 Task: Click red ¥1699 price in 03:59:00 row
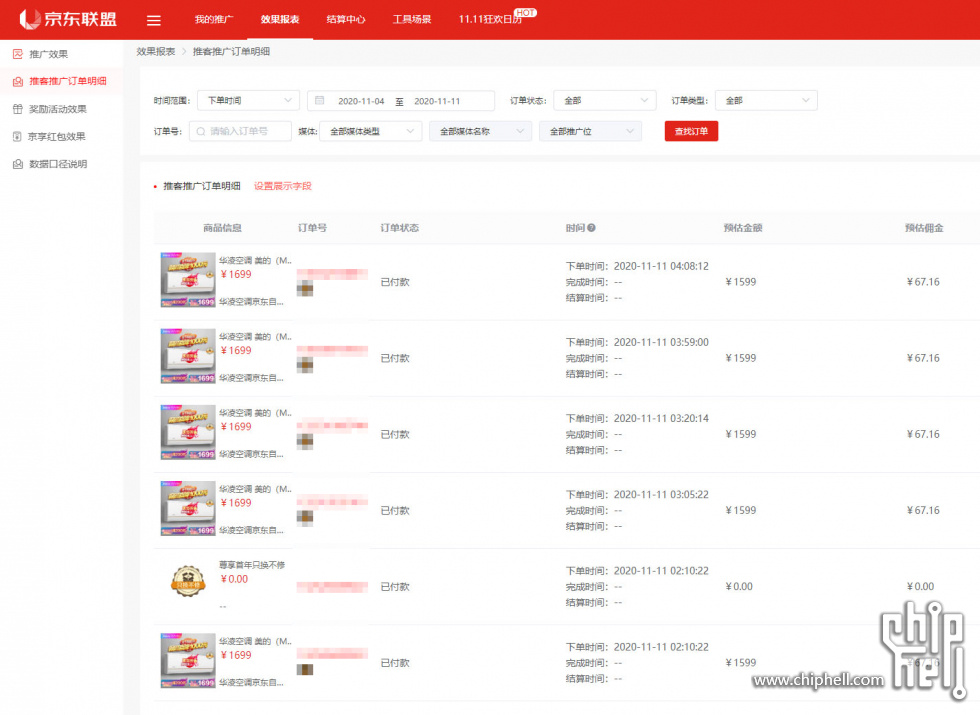pyautogui.click(x=236, y=351)
